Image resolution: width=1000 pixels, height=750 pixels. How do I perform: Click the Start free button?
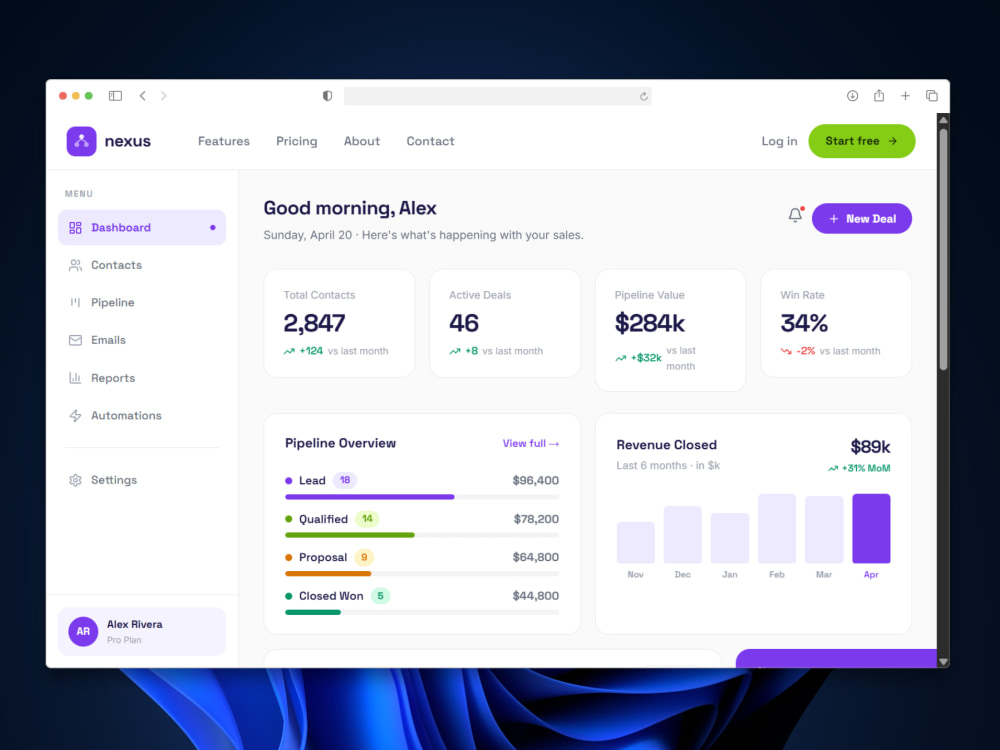tap(862, 141)
